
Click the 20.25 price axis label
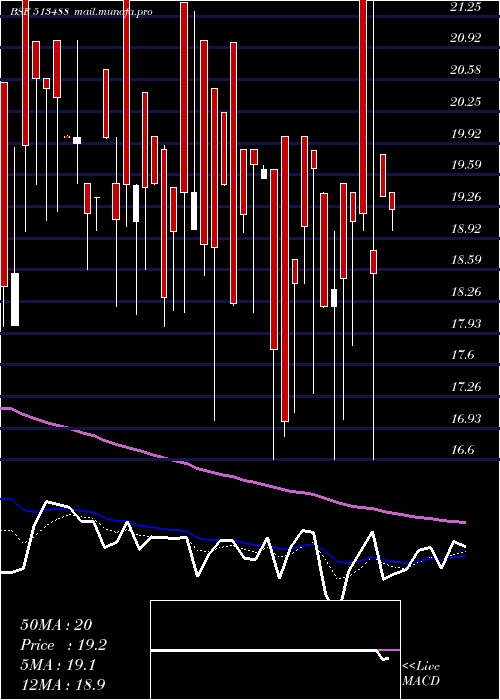466,102
